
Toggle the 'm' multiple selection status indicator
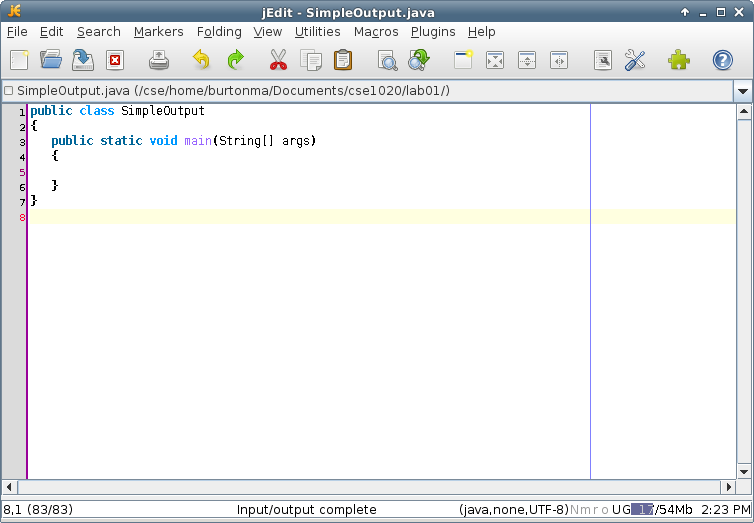[585, 510]
